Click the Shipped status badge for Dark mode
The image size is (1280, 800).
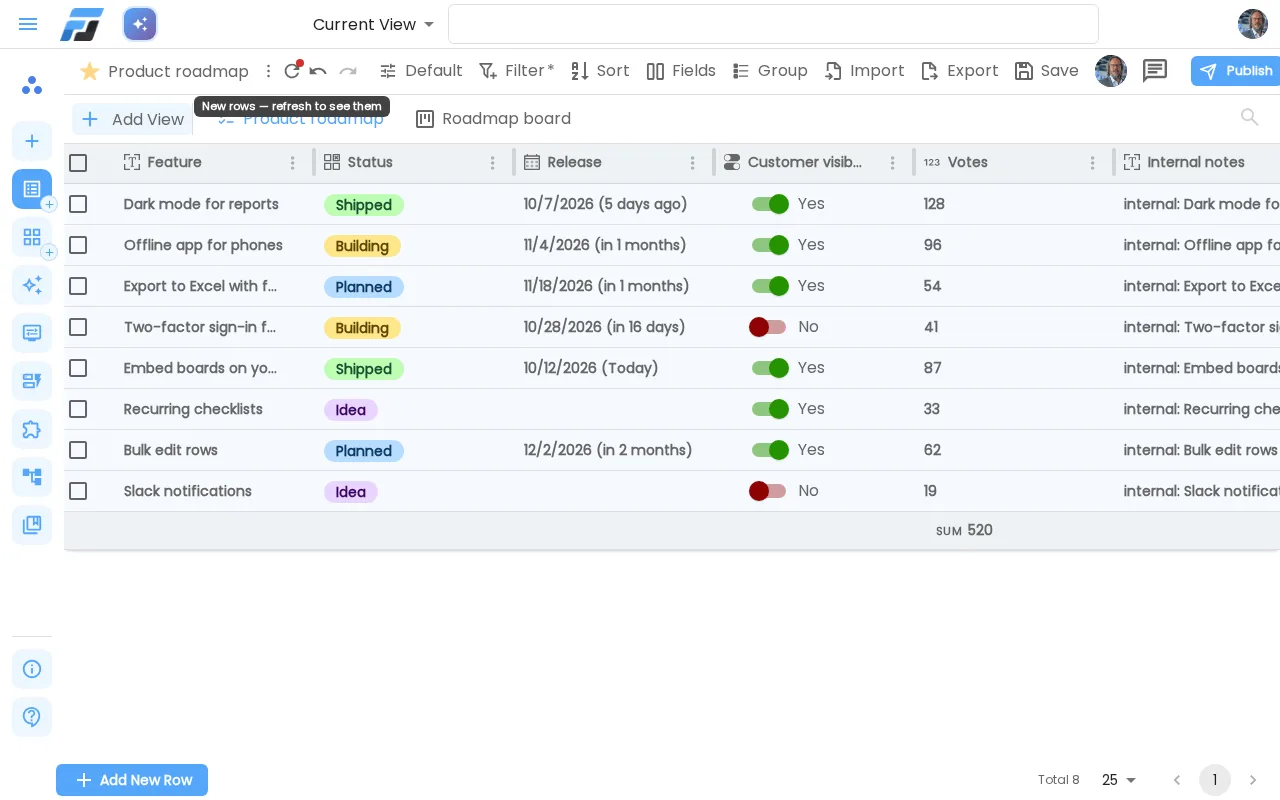pyautogui.click(x=363, y=205)
